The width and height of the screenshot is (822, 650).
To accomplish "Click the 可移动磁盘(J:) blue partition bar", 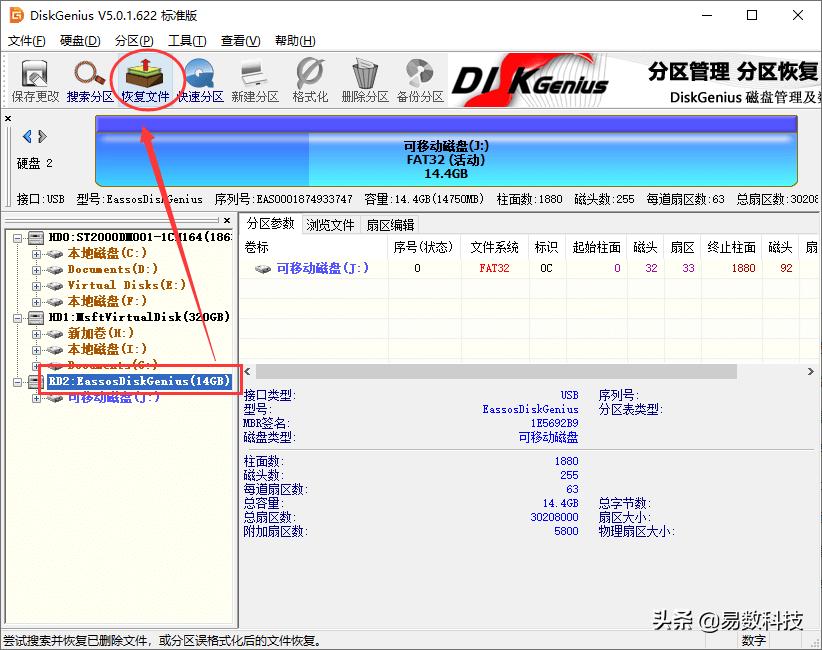I will 448,152.
